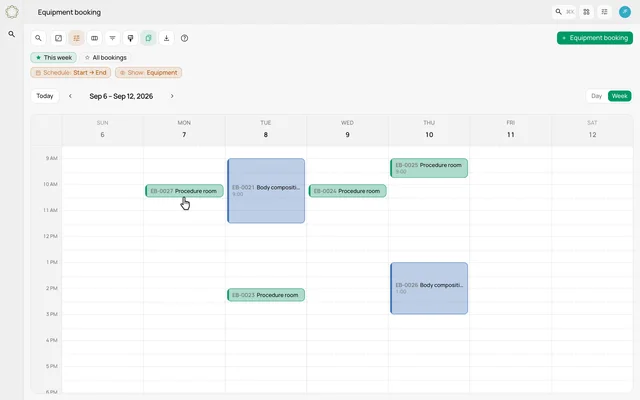Open the apps grid icon in header
This screenshot has width=640, height=400.
point(587,12)
